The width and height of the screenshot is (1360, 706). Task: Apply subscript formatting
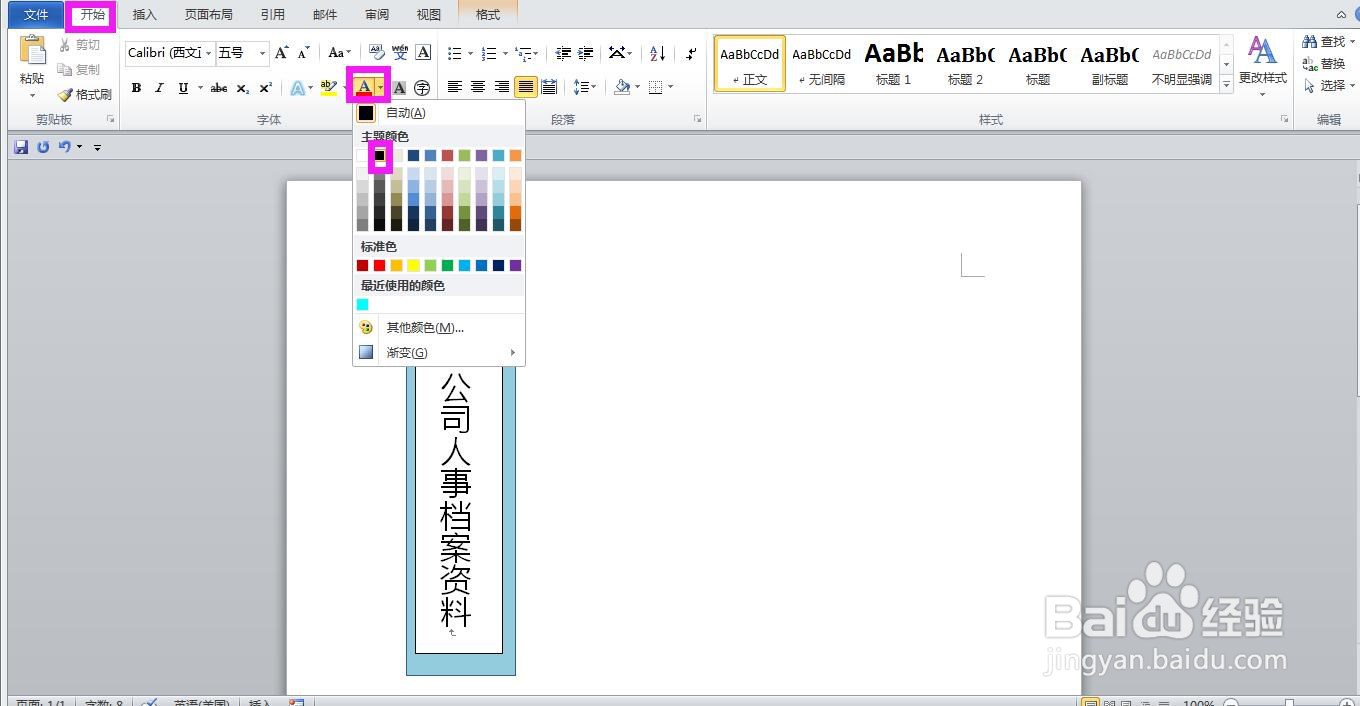tap(241, 88)
